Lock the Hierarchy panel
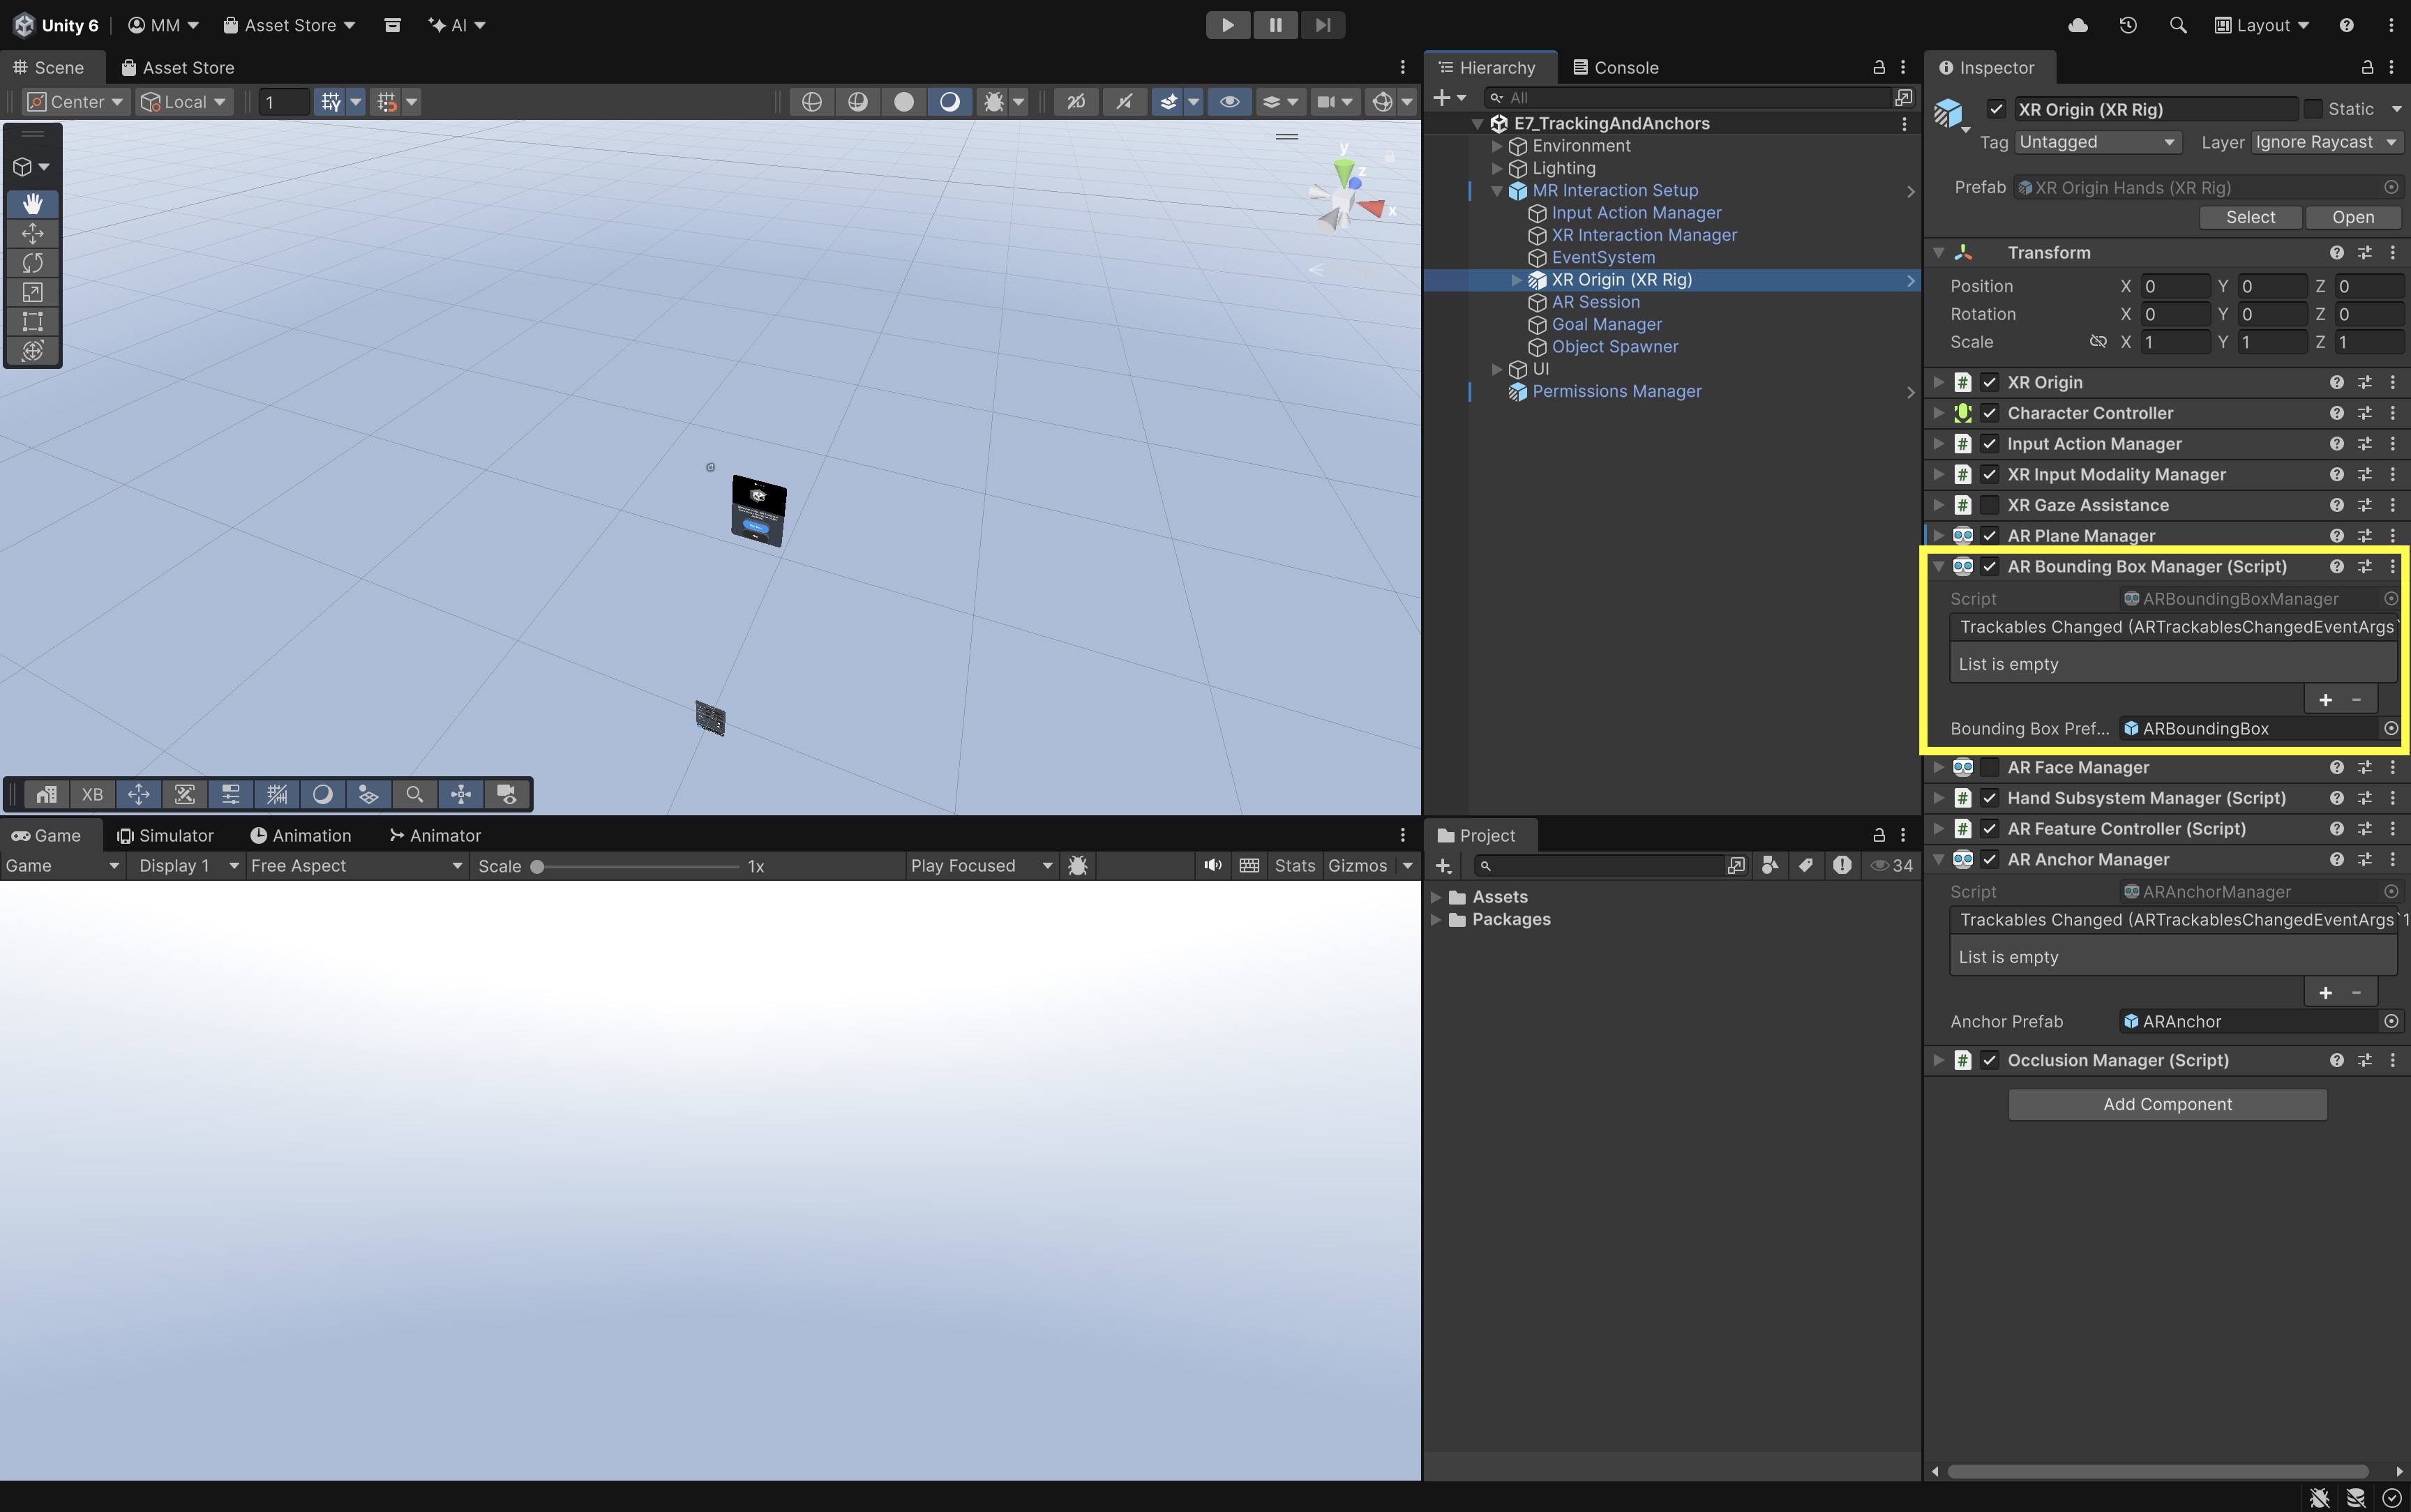 pos(1878,67)
